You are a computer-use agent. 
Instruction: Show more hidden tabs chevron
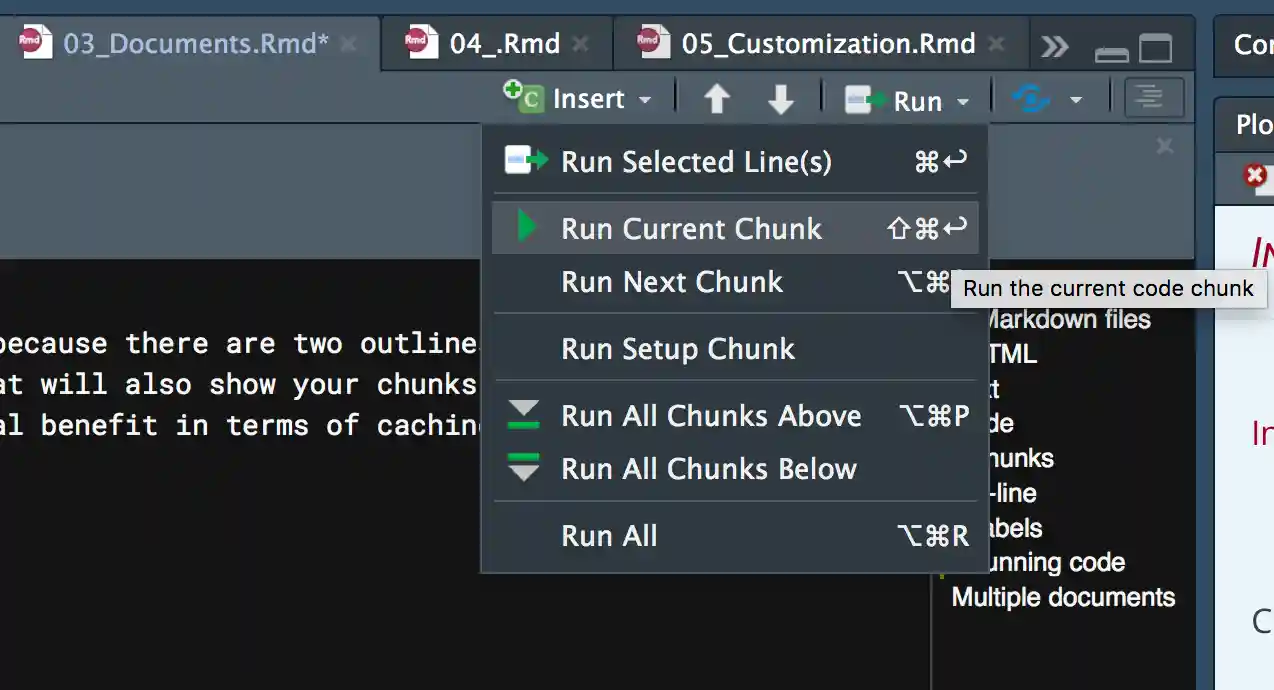click(1055, 46)
